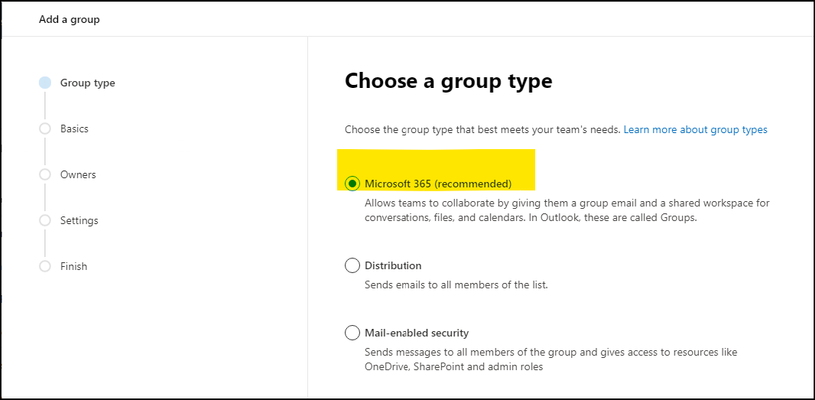This screenshot has height=400, width=815.
Task: Select the Microsoft 365 radio button
Action: click(x=352, y=183)
